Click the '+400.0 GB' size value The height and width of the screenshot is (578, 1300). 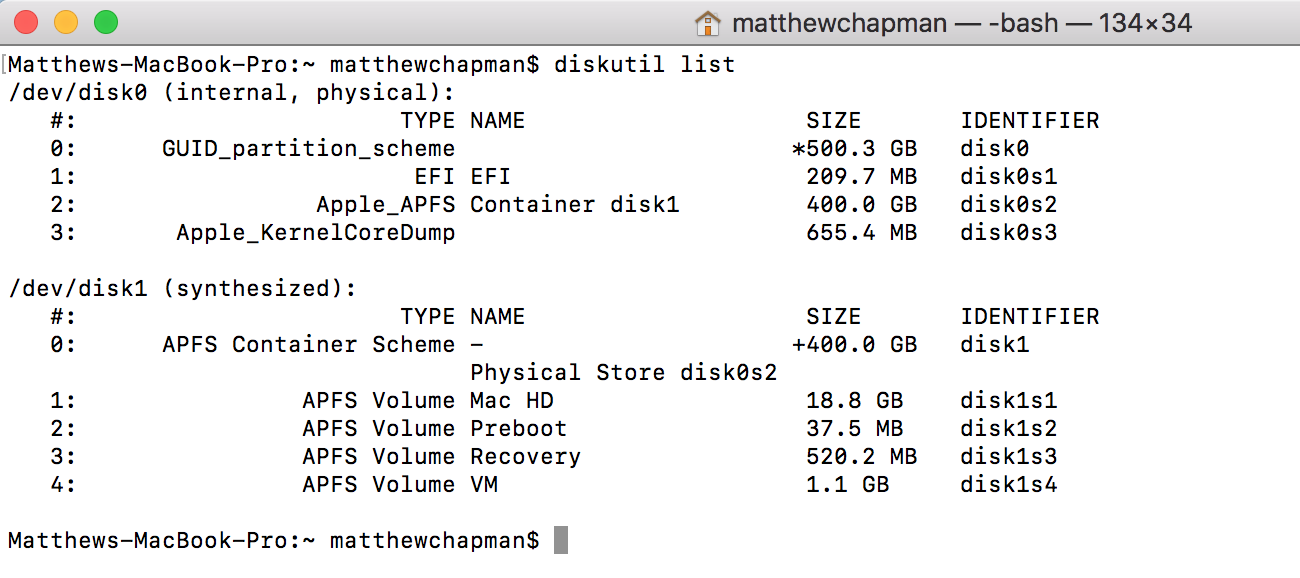tap(854, 345)
